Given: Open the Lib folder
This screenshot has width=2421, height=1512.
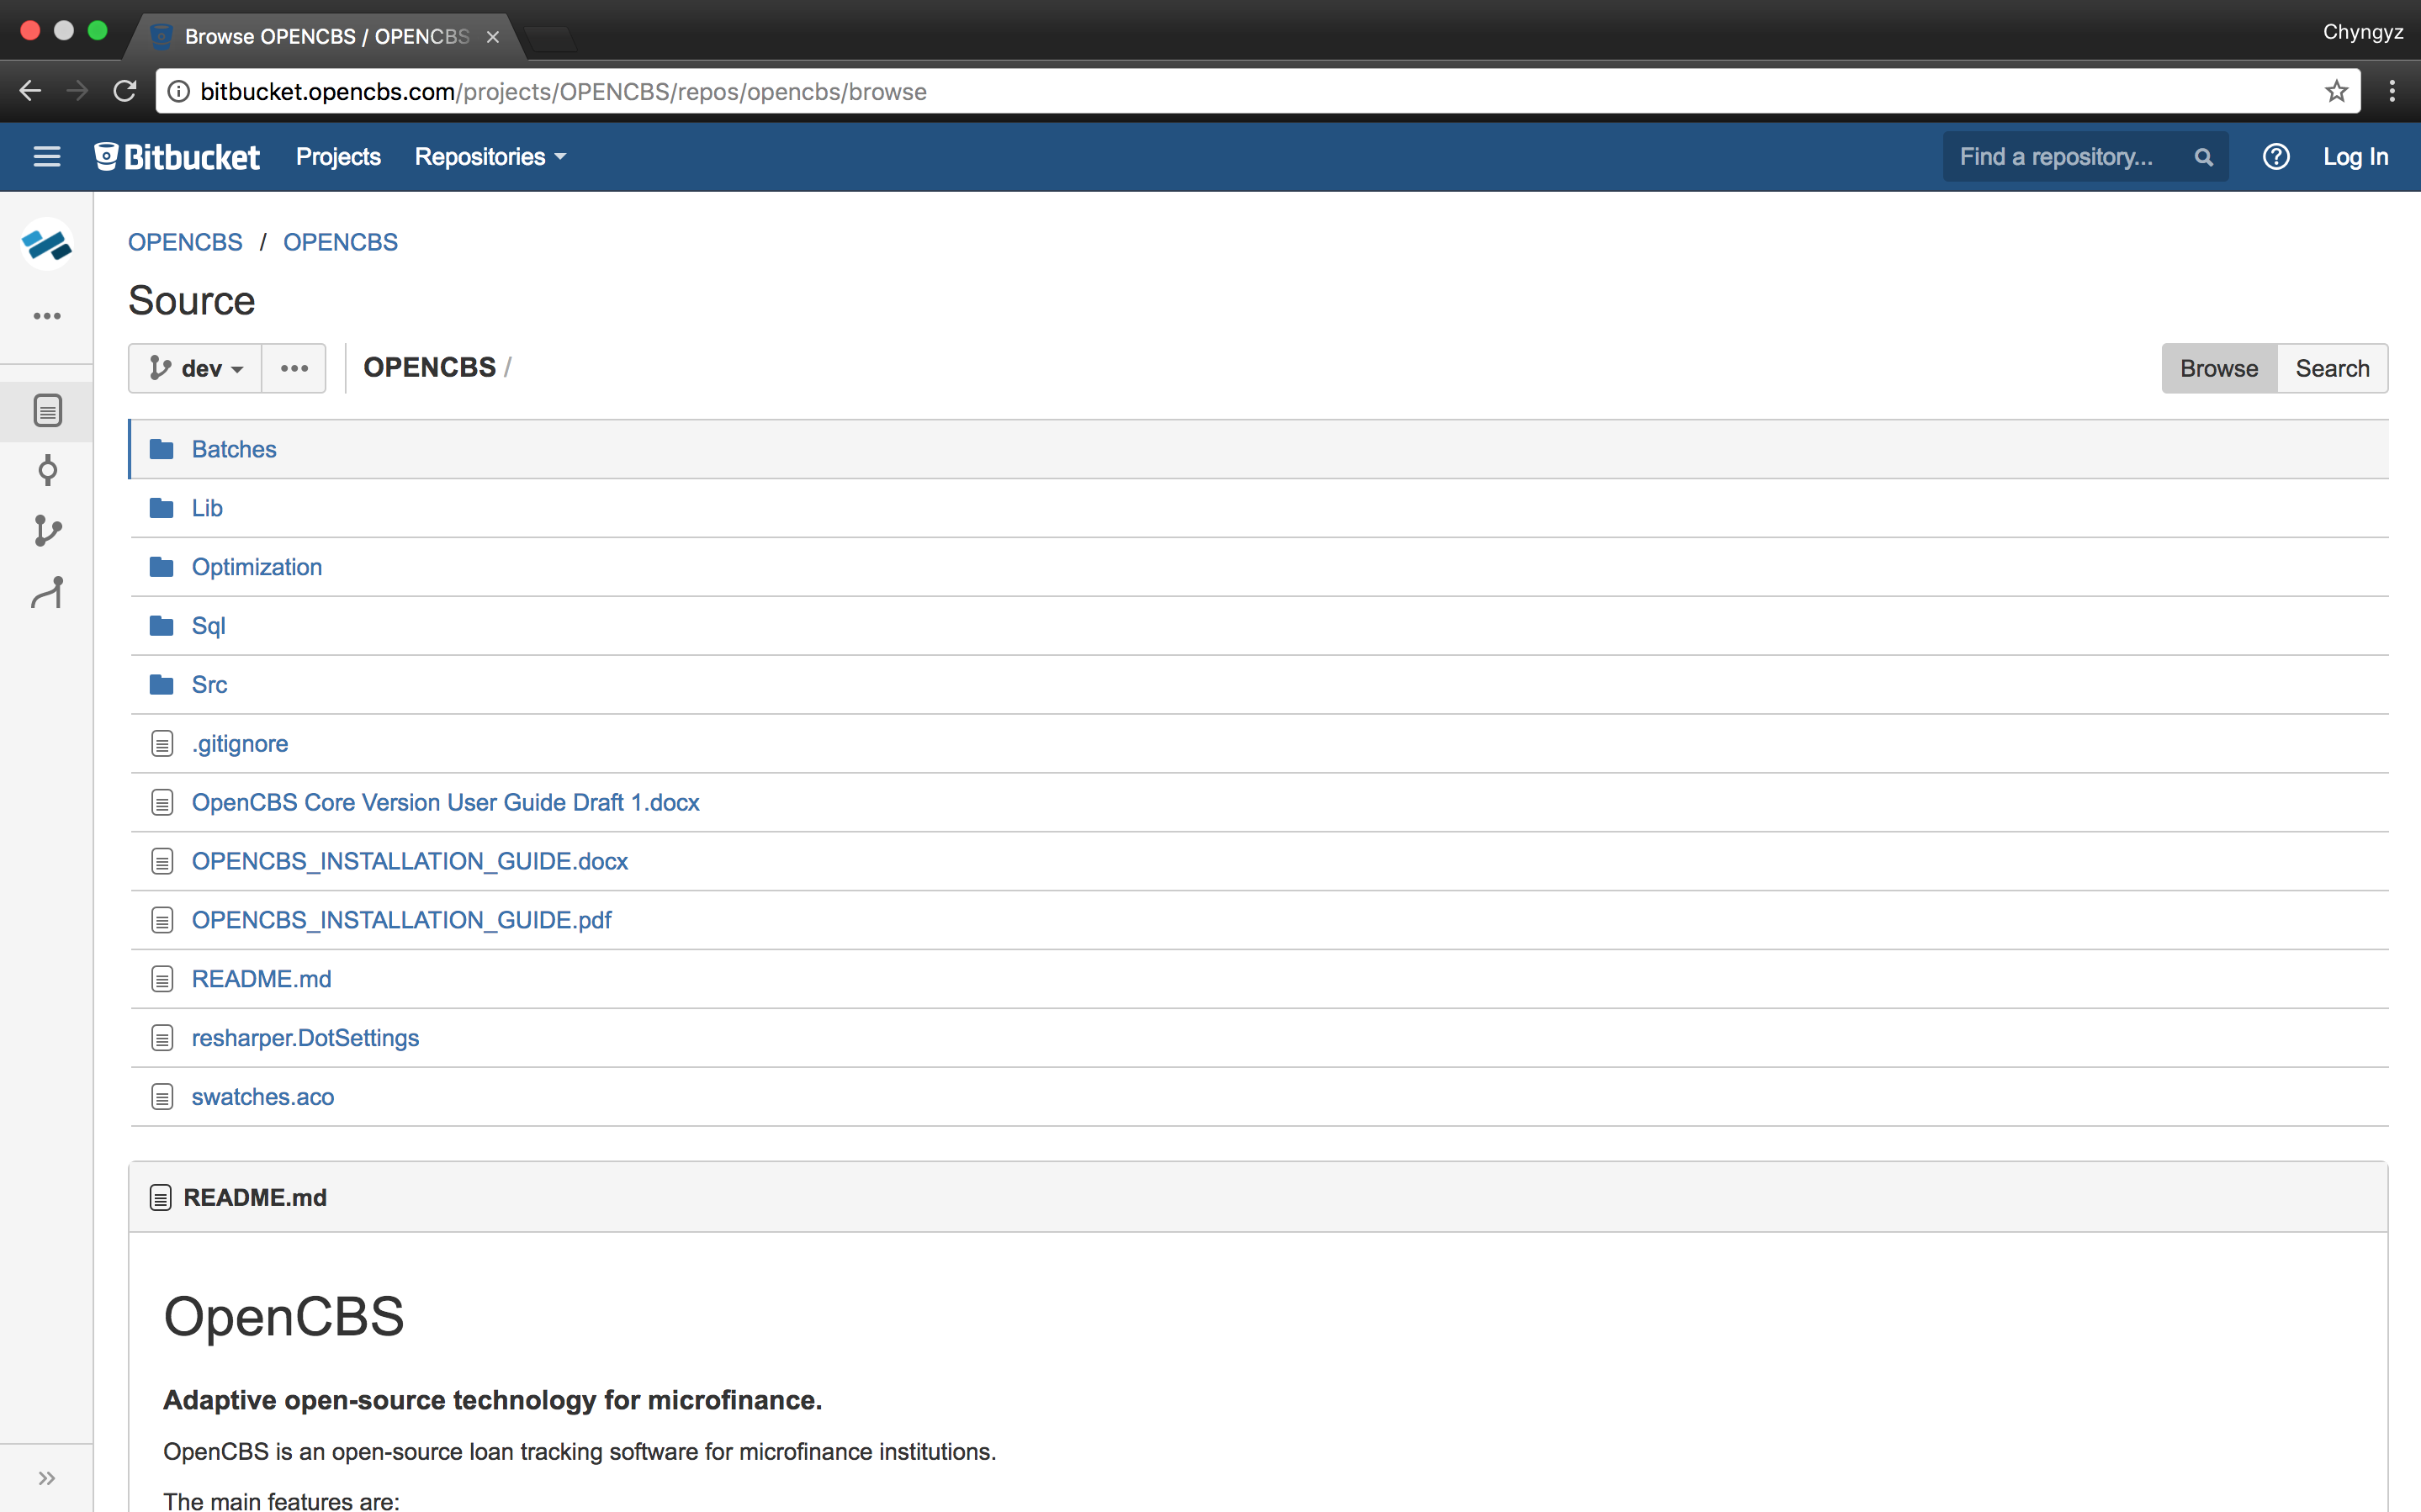Looking at the screenshot, I should [x=207, y=508].
